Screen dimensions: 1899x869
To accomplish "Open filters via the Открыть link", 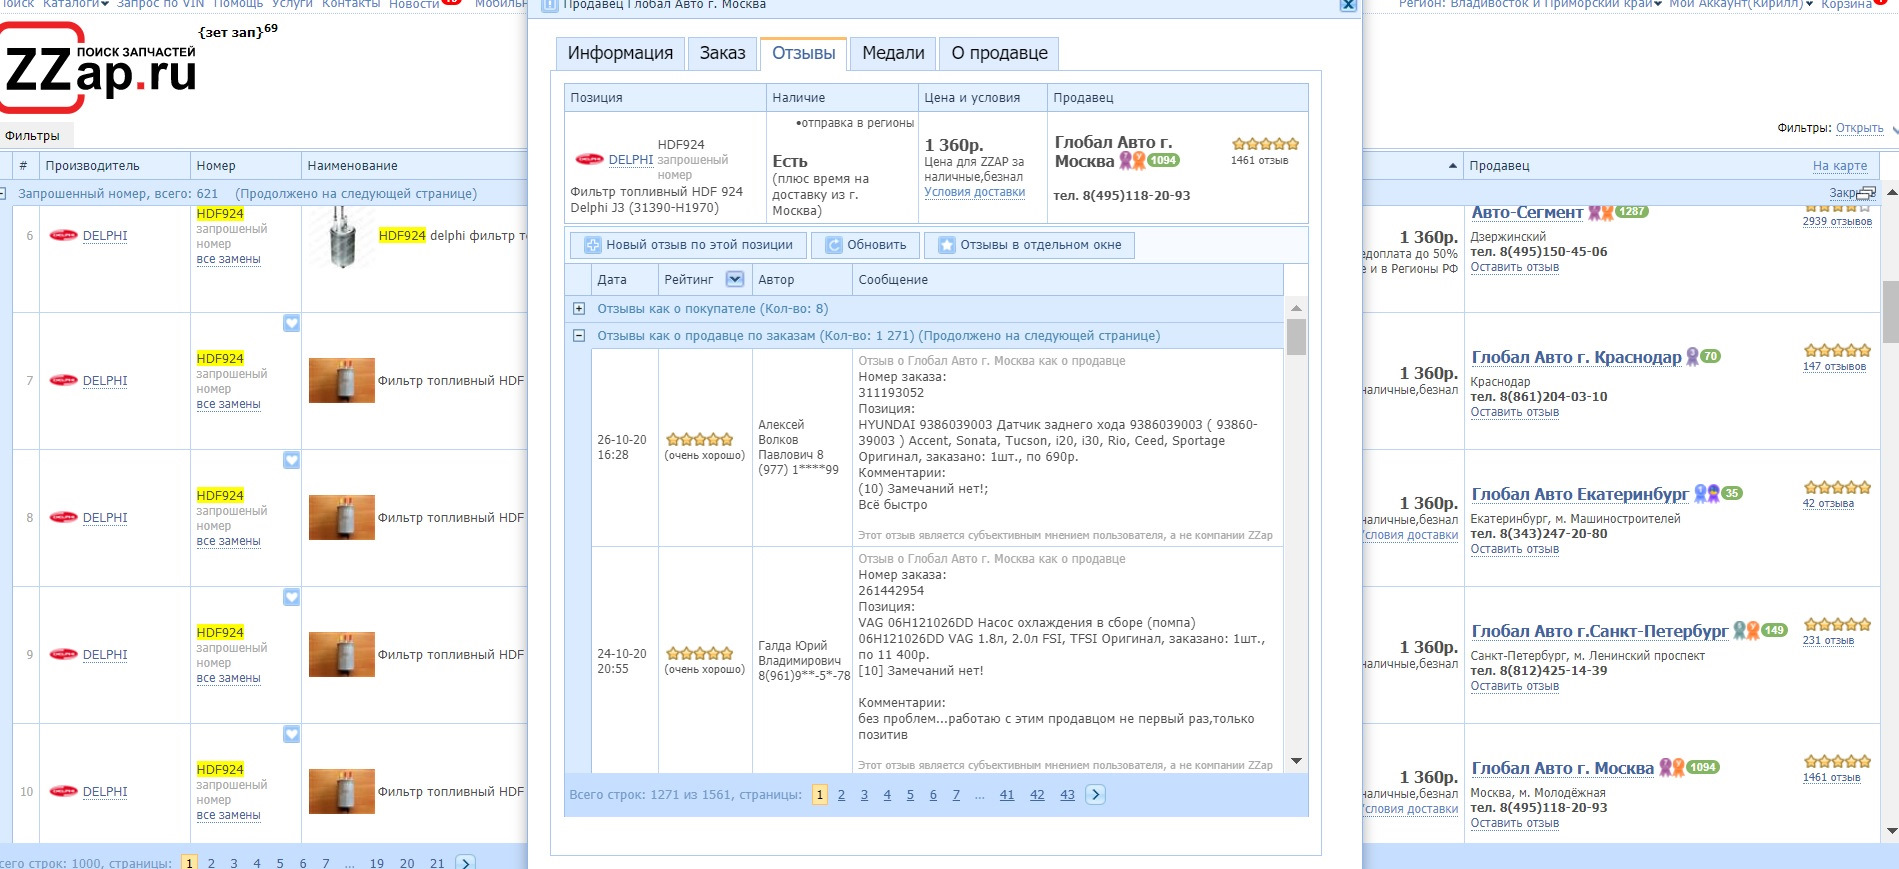I will (x=1859, y=128).
